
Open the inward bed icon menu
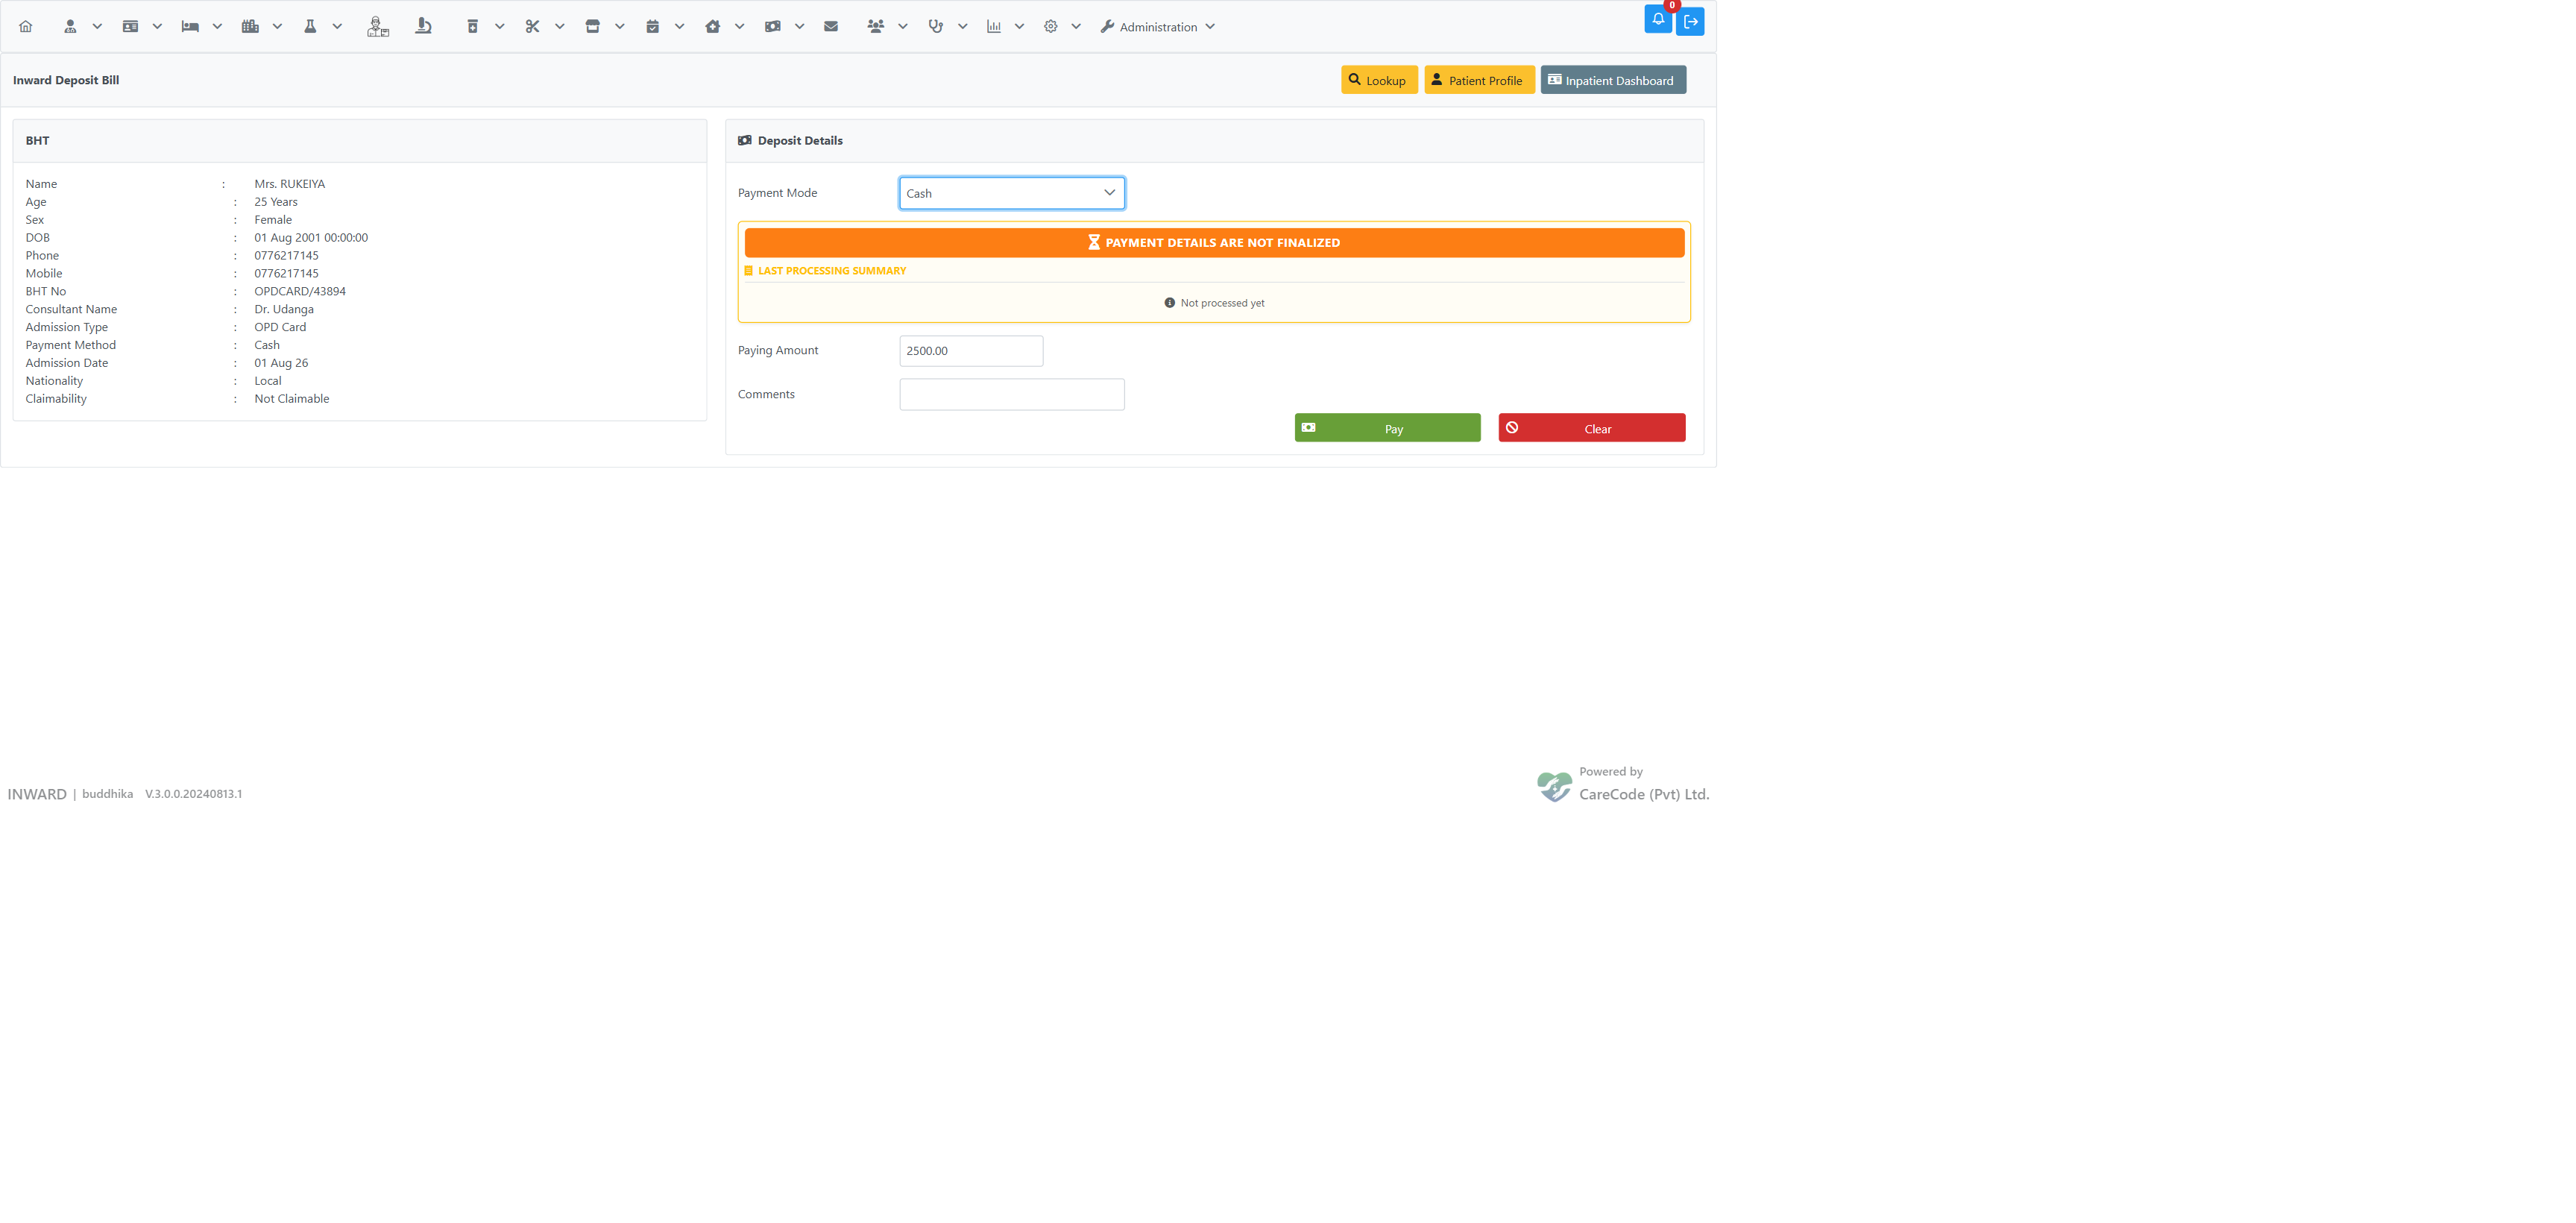(190, 27)
